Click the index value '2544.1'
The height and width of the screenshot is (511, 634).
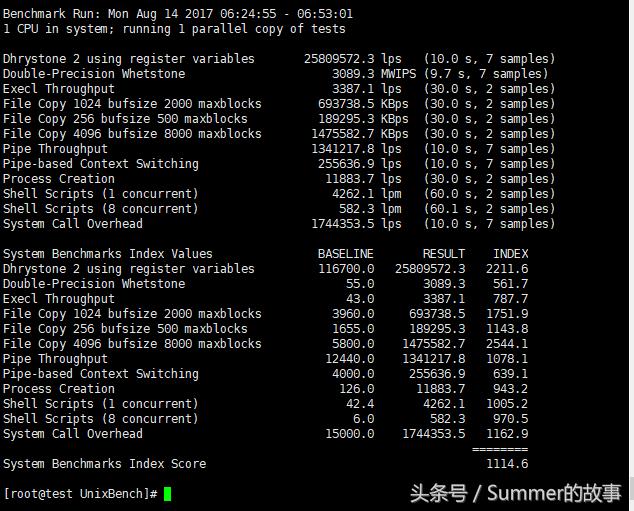507,344
